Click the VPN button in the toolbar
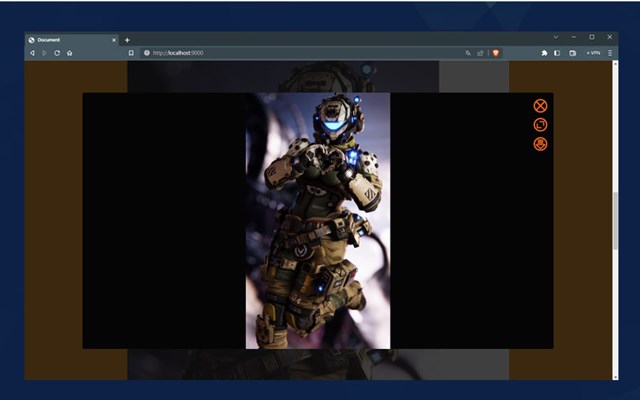Image resolution: width=640 pixels, height=400 pixels. pyautogui.click(x=593, y=53)
